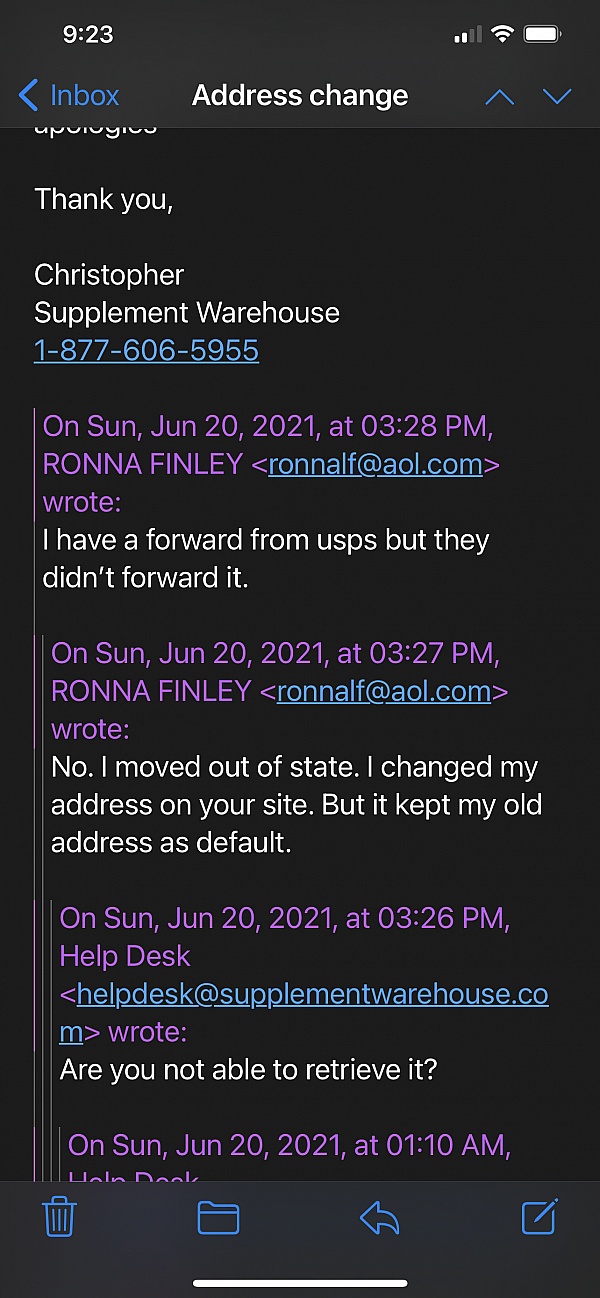The width and height of the screenshot is (600, 1298).
Task: Open the move-to-folder icon
Action: tap(218, 1217)
